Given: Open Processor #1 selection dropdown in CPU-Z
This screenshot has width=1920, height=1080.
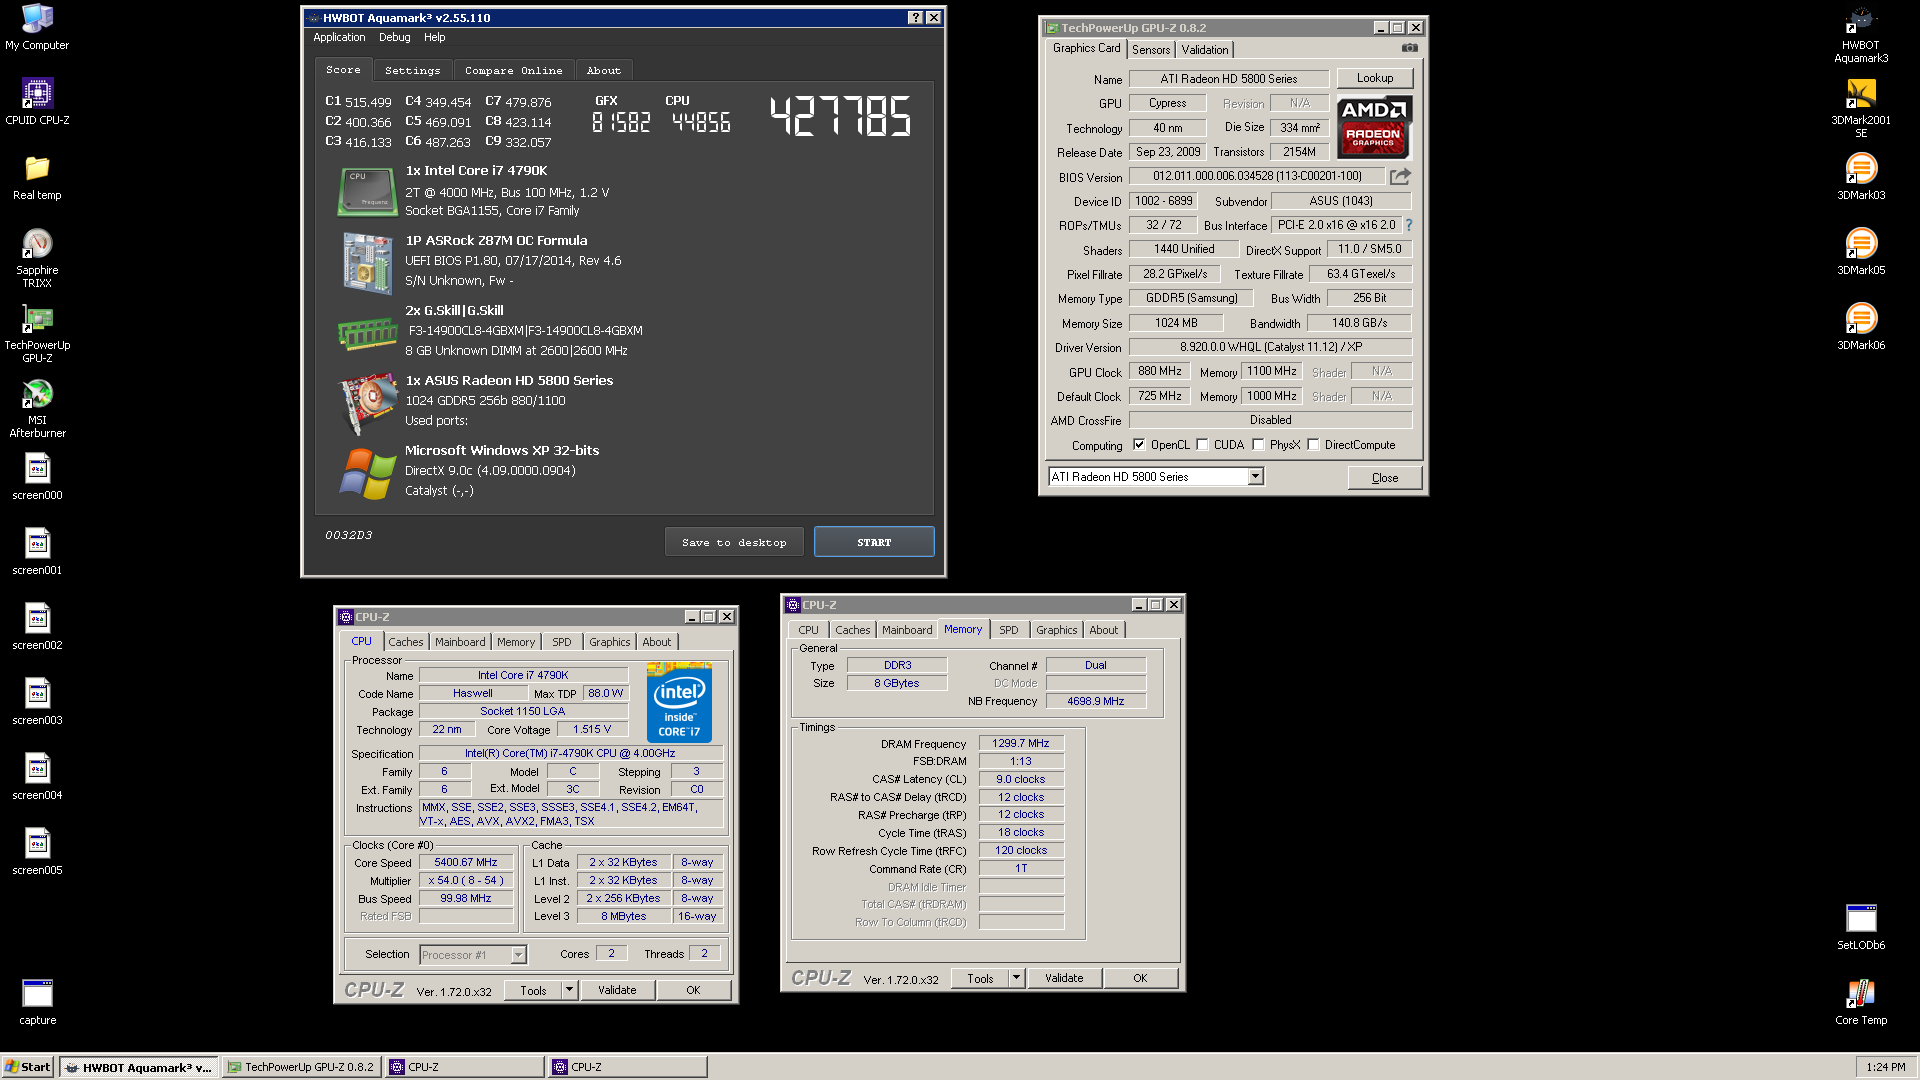Looking at the screenshot, I should [x=518, y=955].
